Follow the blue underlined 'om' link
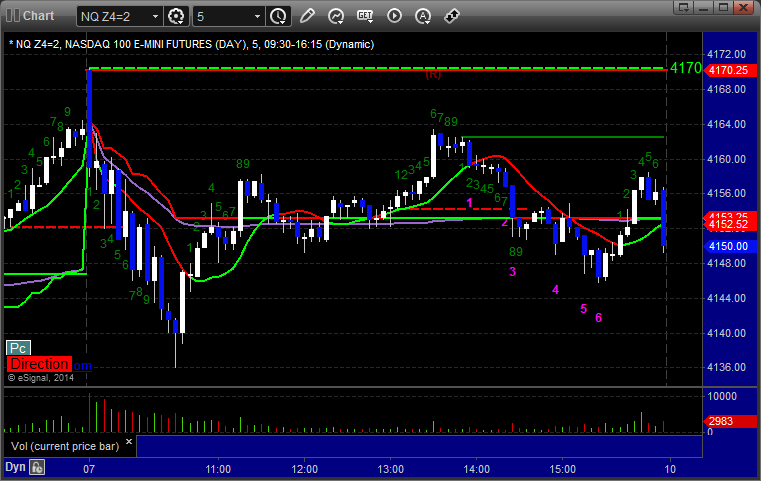The image size is (761, 481). coord(82,366)
